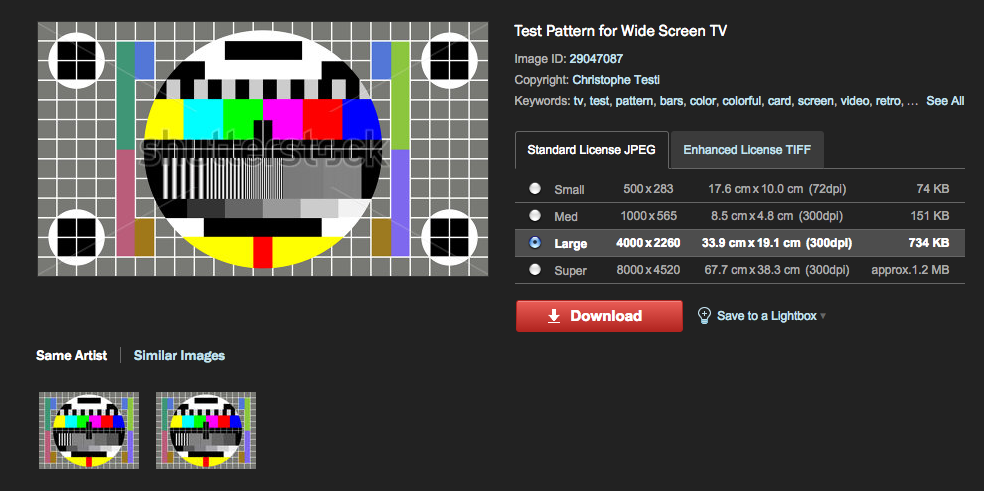Click the 'bars' keyword link
Screen dimensions: 984x491
pyautogui.click(x=671, y=100)
